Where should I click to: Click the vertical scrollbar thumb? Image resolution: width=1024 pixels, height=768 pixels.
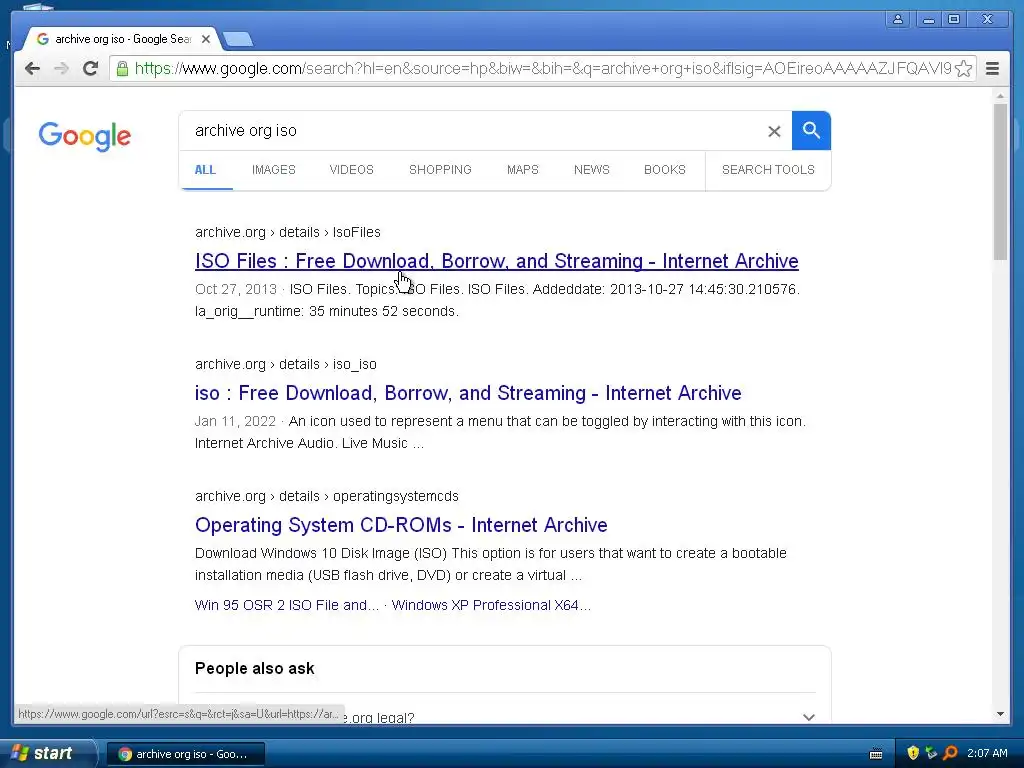pyautogui.click(x=1000, y=182)
